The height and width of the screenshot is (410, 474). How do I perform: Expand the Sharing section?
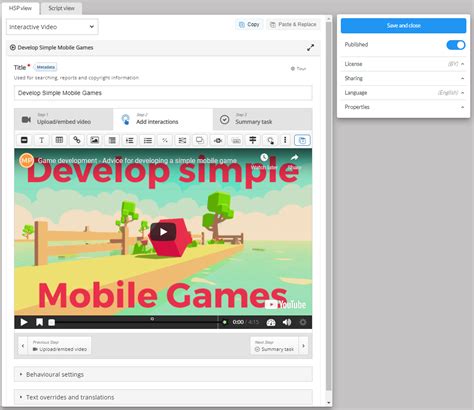point(404,78)
